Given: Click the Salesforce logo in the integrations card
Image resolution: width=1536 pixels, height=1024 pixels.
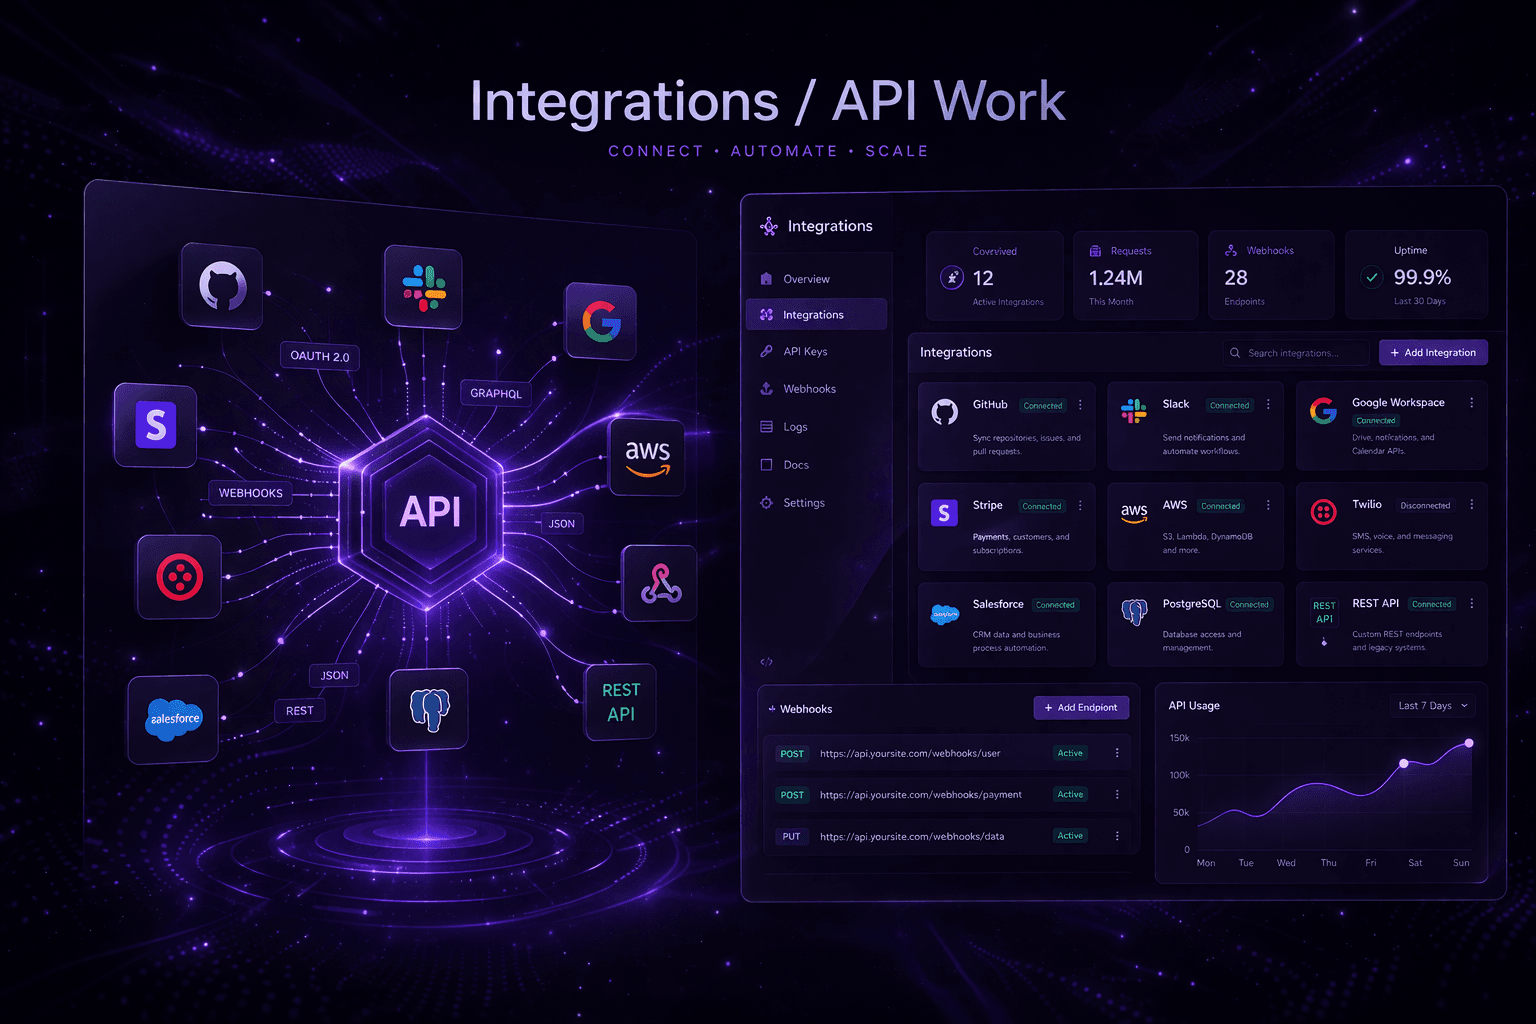Looking at the screenshot, I should point(945,615).
